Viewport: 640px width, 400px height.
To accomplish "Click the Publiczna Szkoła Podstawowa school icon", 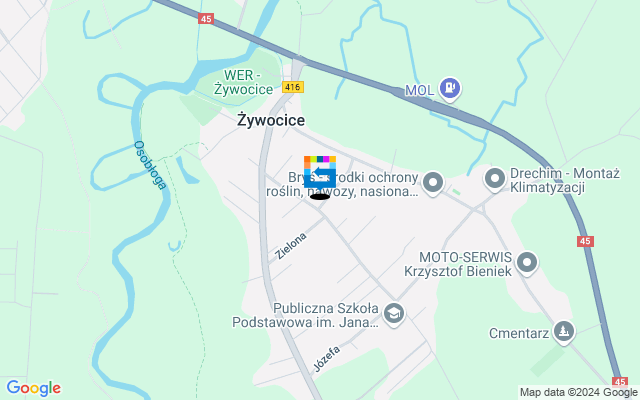I will pos(394,314).
